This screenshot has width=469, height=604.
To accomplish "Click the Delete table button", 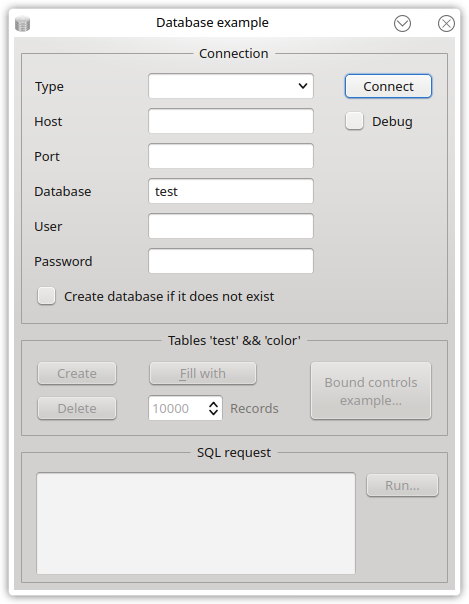I will coord(77,408).
